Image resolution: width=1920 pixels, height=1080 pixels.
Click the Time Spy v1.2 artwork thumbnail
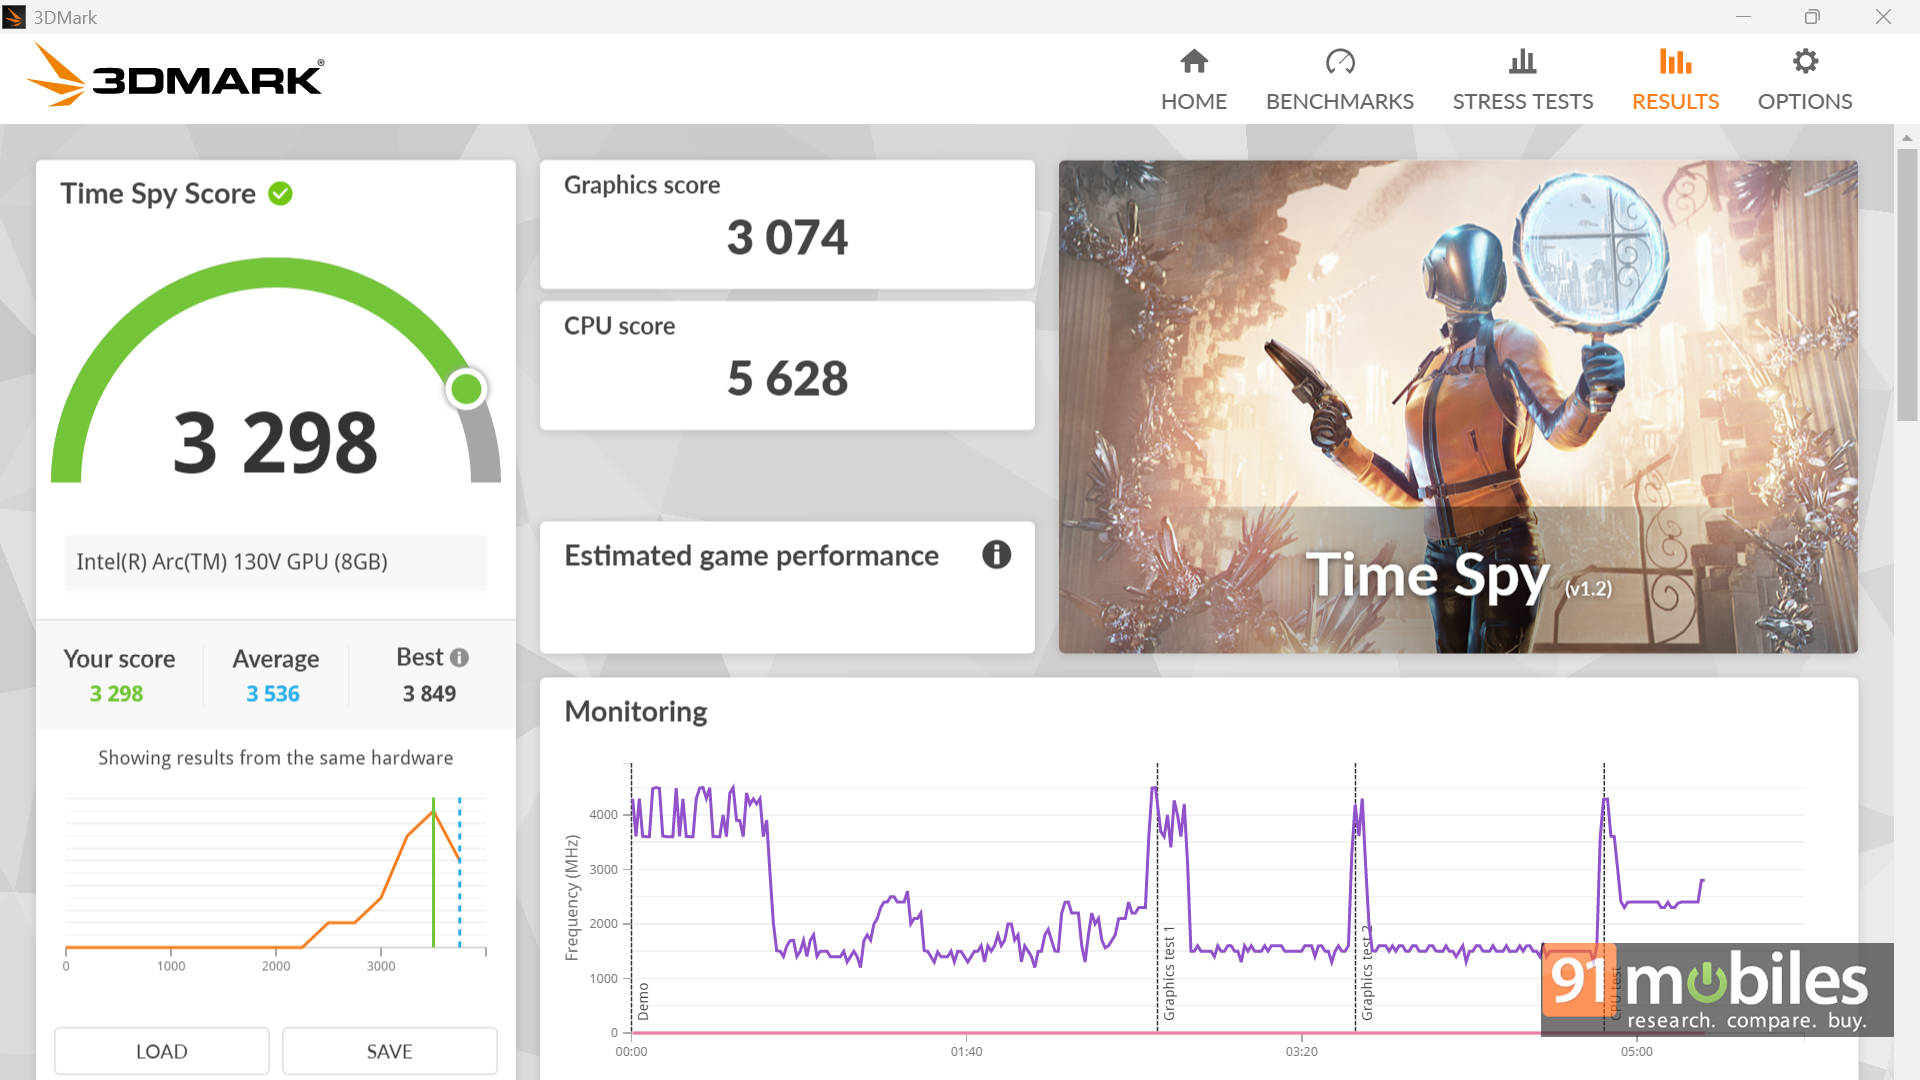(x=1457, y=406)
